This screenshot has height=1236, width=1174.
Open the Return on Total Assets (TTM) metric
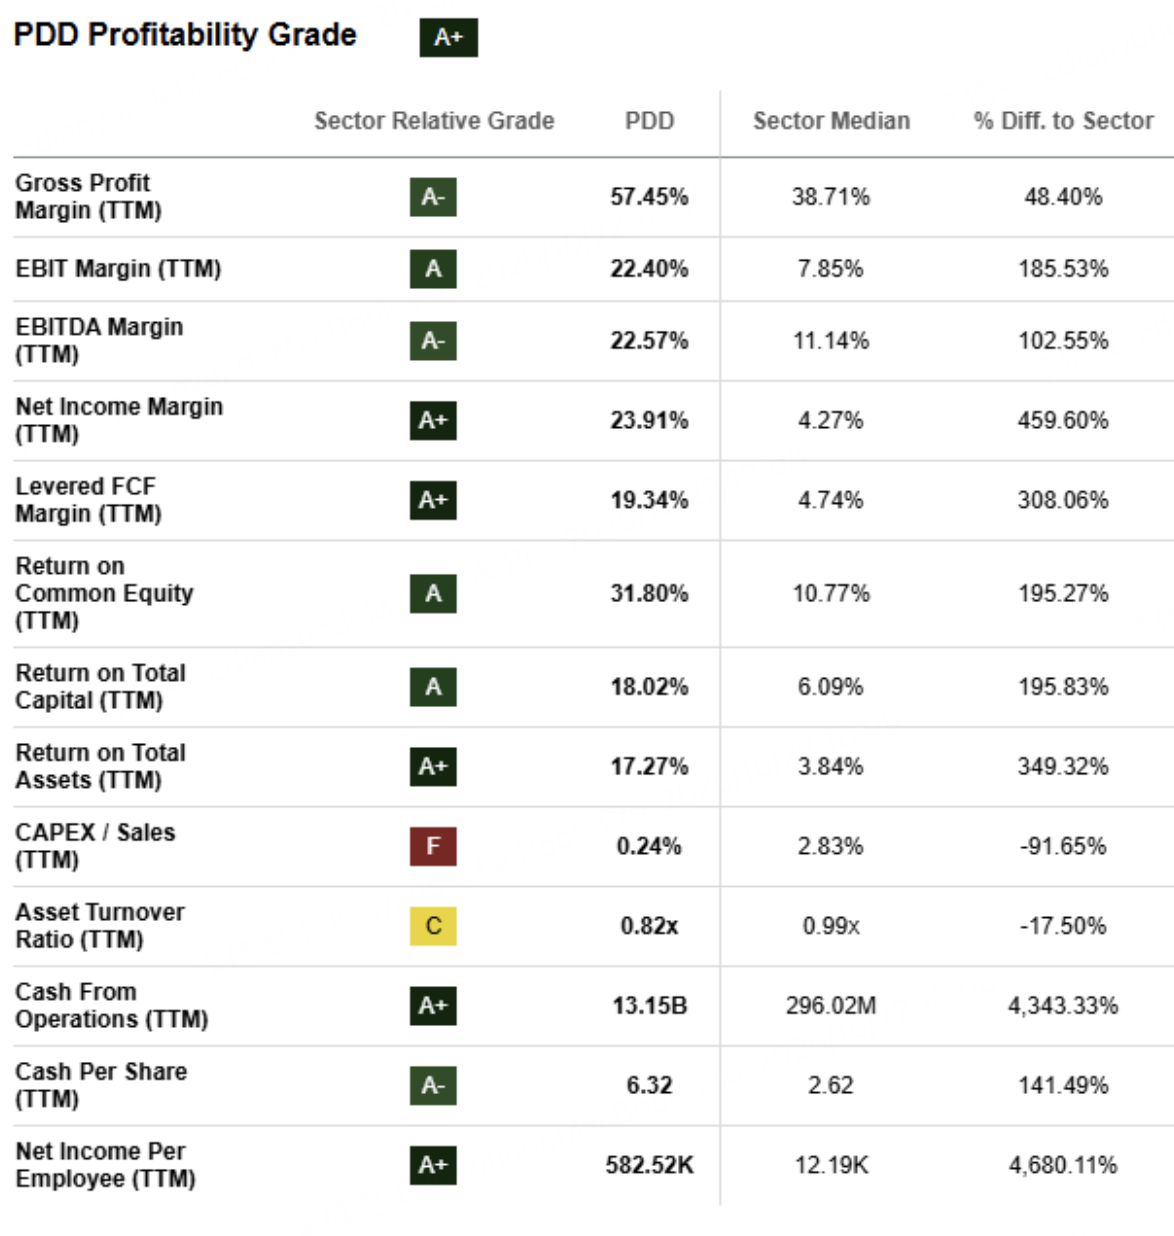pyautogui.click(x=100, y=766)
